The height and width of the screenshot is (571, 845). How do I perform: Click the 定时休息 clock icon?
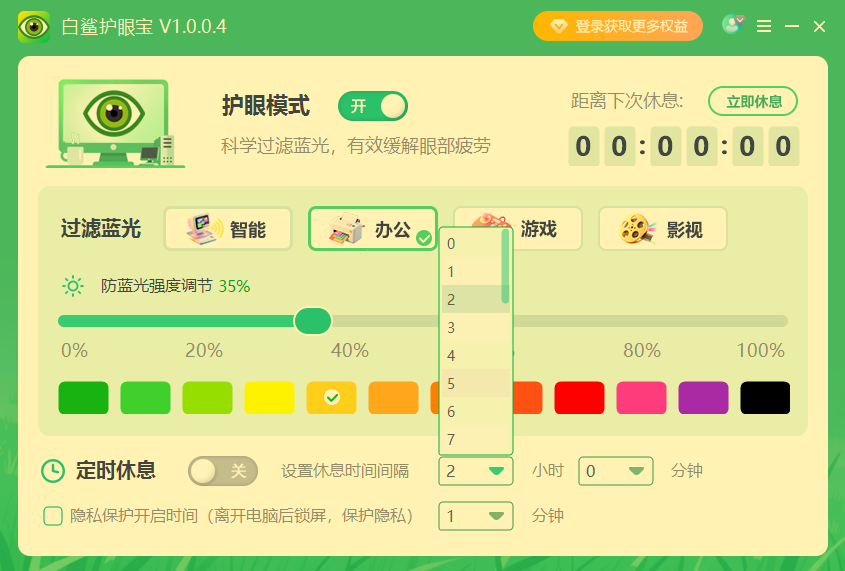tap(53, 471)
